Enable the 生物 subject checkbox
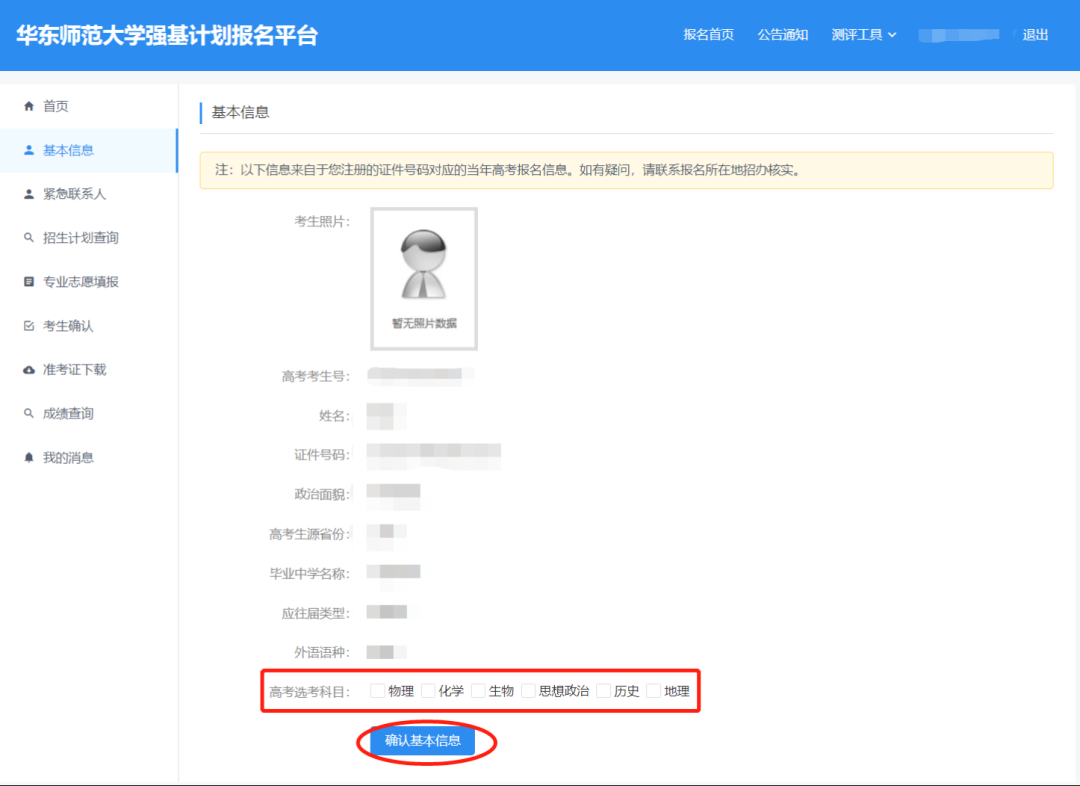1080x786 pixels. (478, 690)
